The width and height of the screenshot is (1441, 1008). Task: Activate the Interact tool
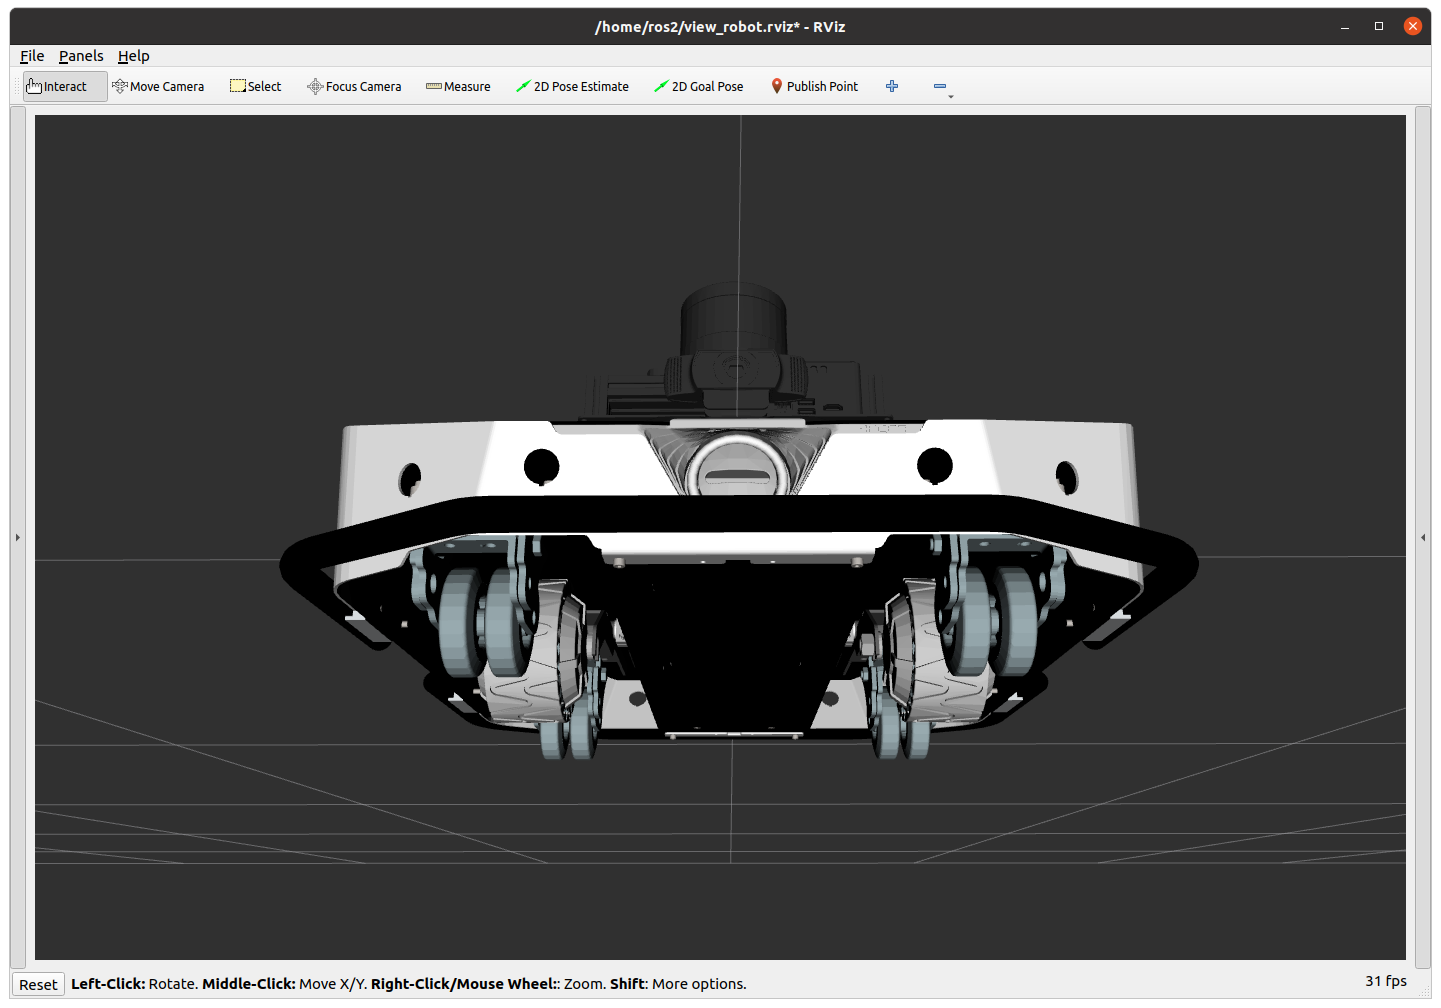(x=57, y=87)
